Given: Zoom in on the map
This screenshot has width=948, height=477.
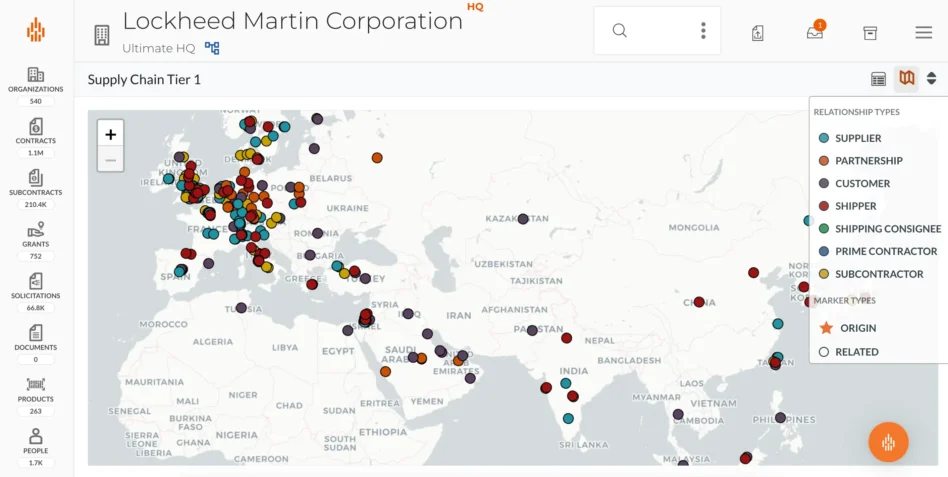Looking at the screenshot, I should pyautogui.click(x=110, y=134).
